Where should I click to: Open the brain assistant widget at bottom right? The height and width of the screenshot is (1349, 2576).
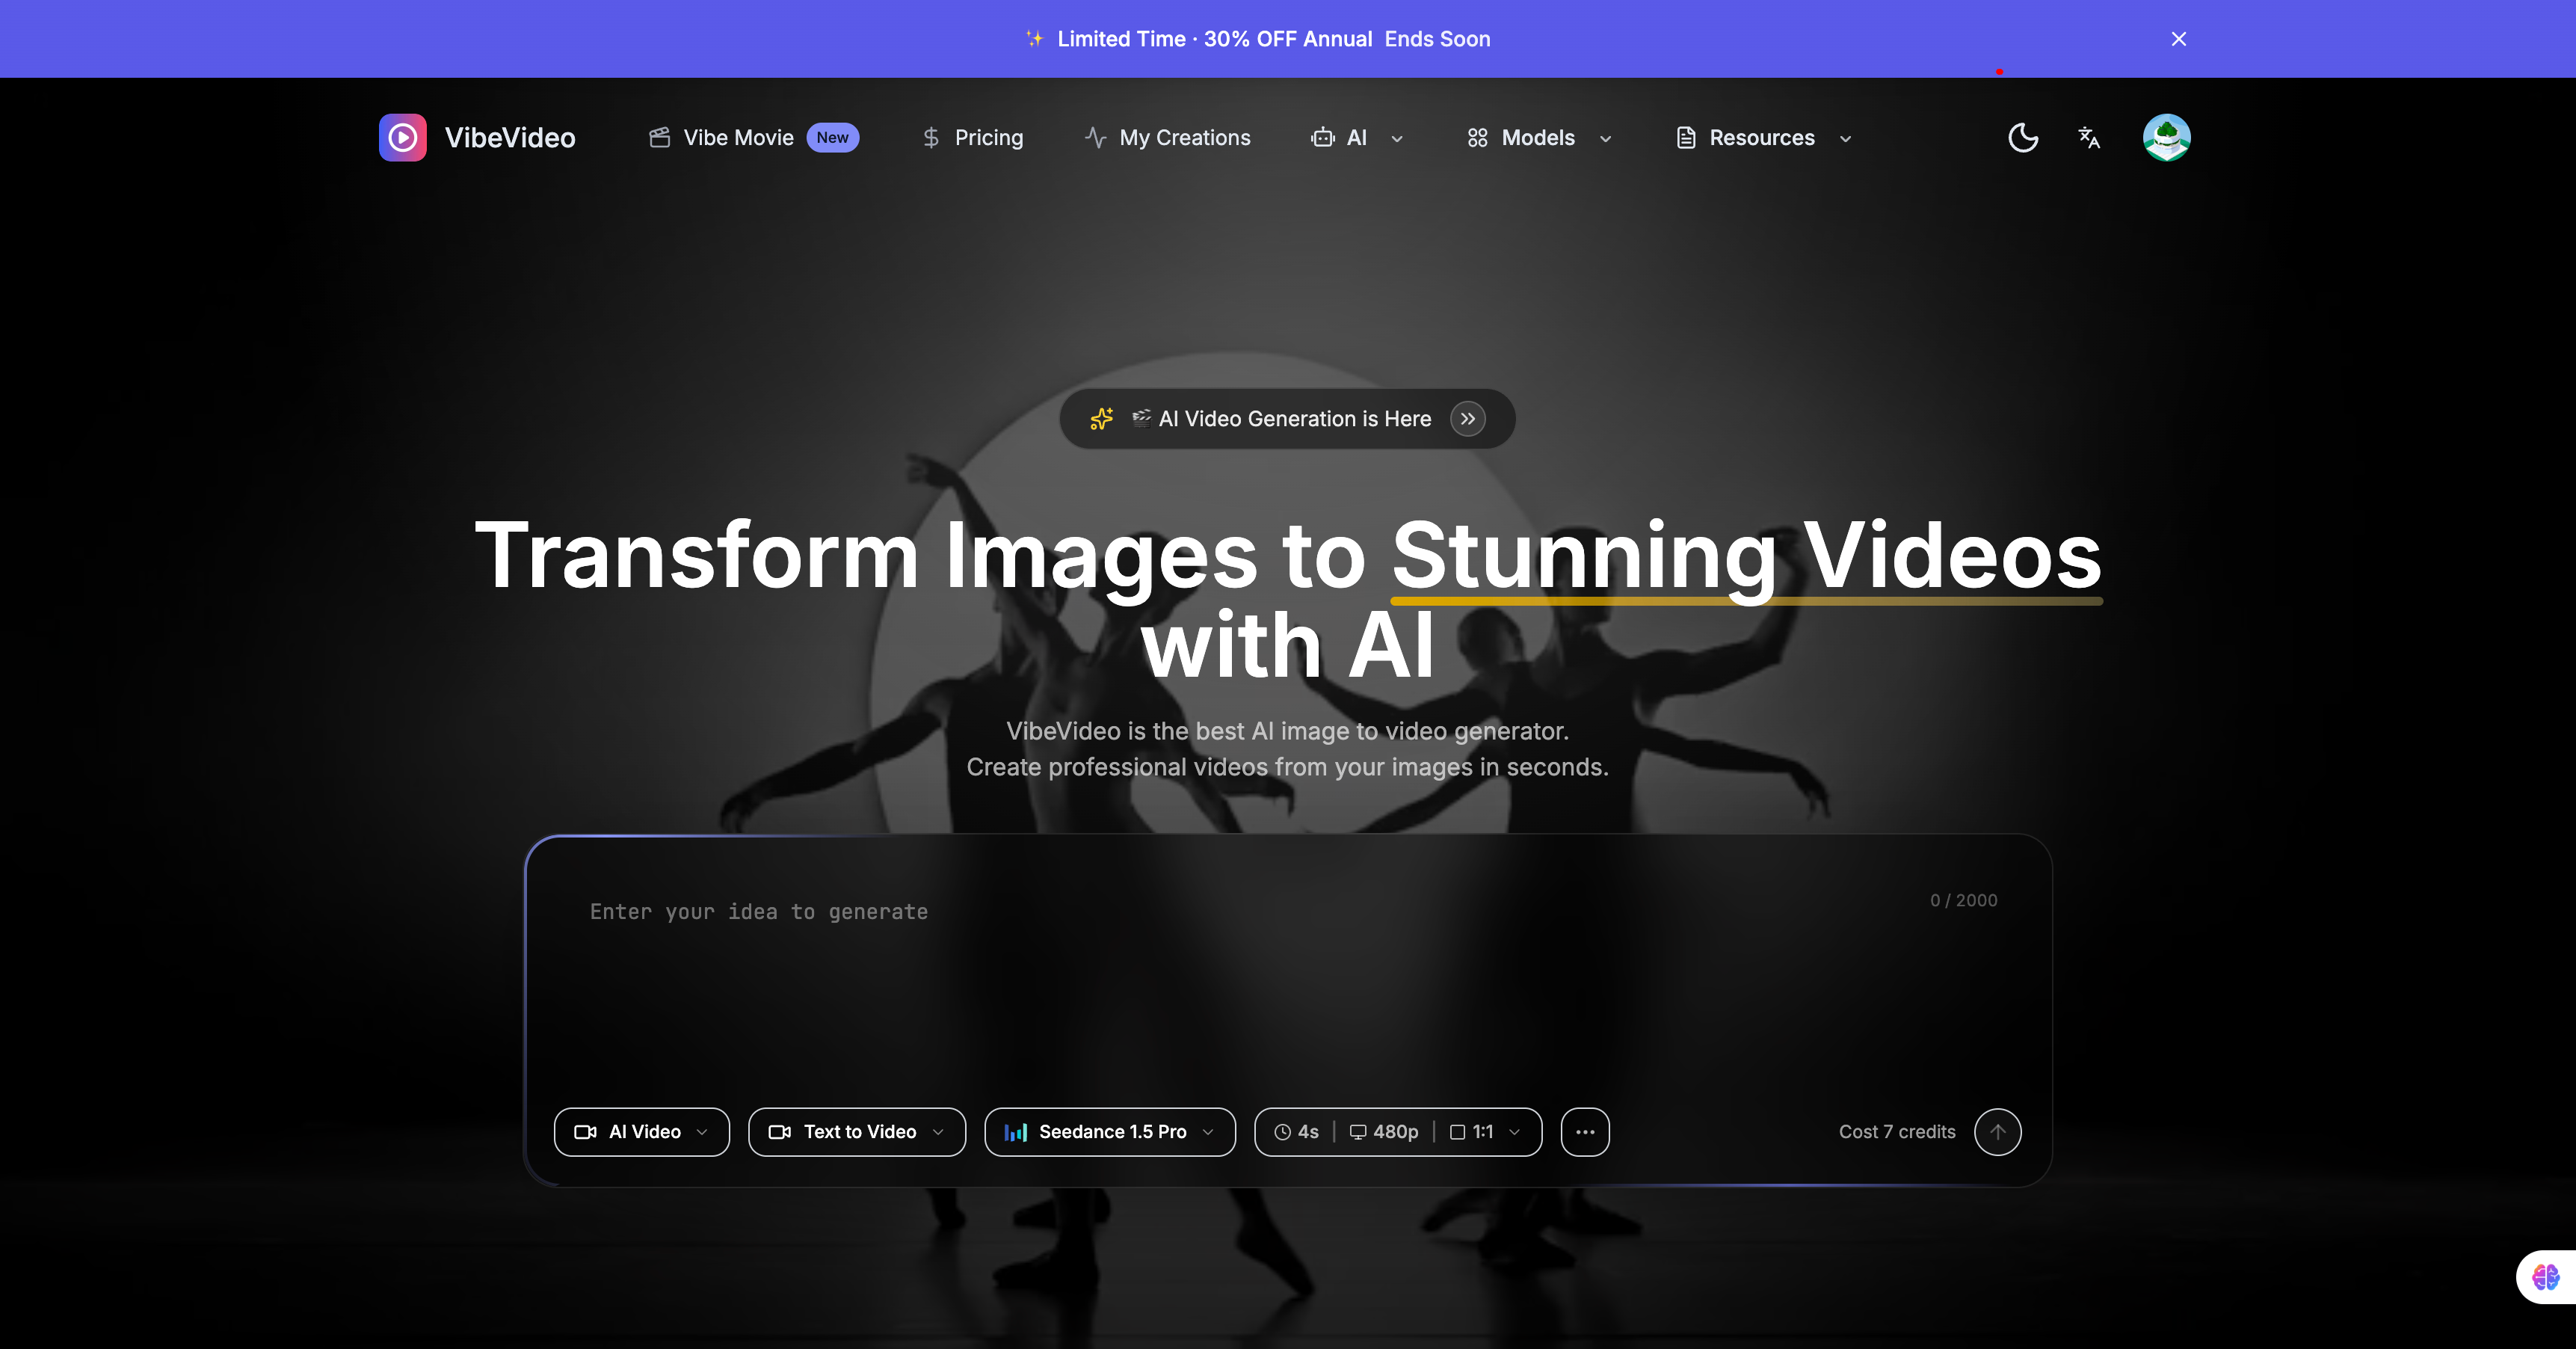pyautogui.click(x=2546, y=1277)
